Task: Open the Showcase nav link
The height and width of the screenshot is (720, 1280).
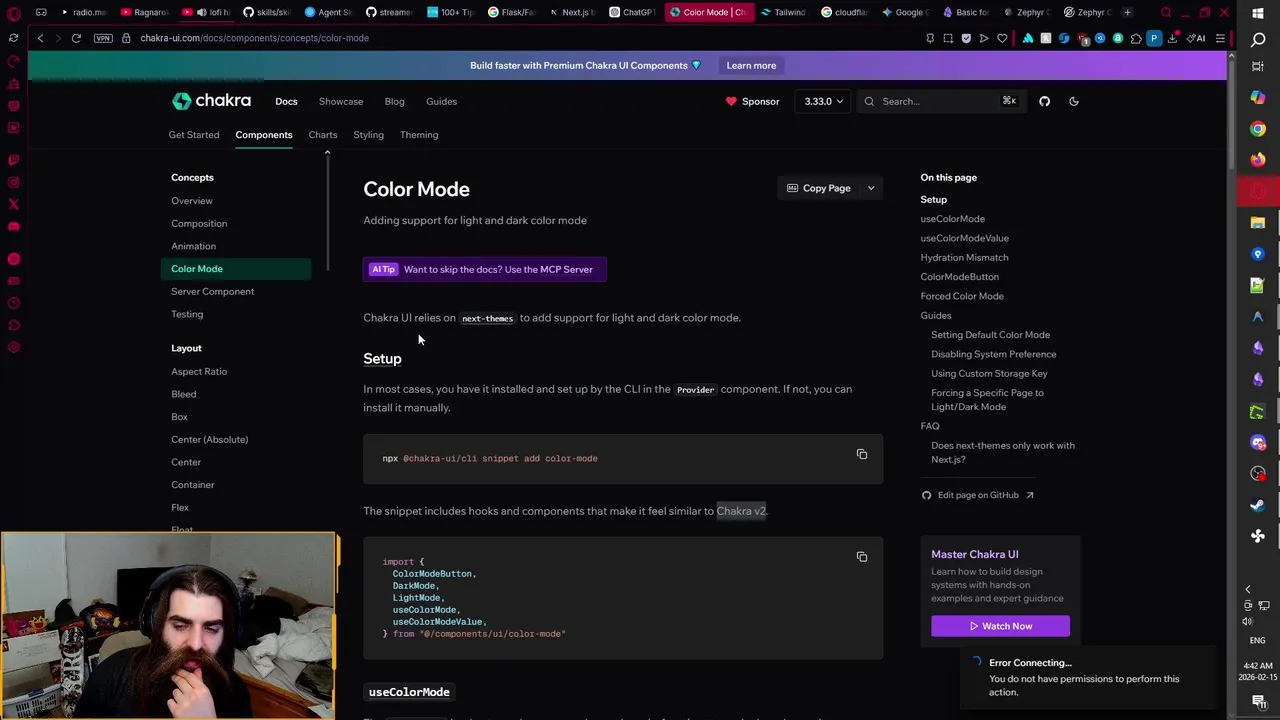Action: (x=341, y=101)
